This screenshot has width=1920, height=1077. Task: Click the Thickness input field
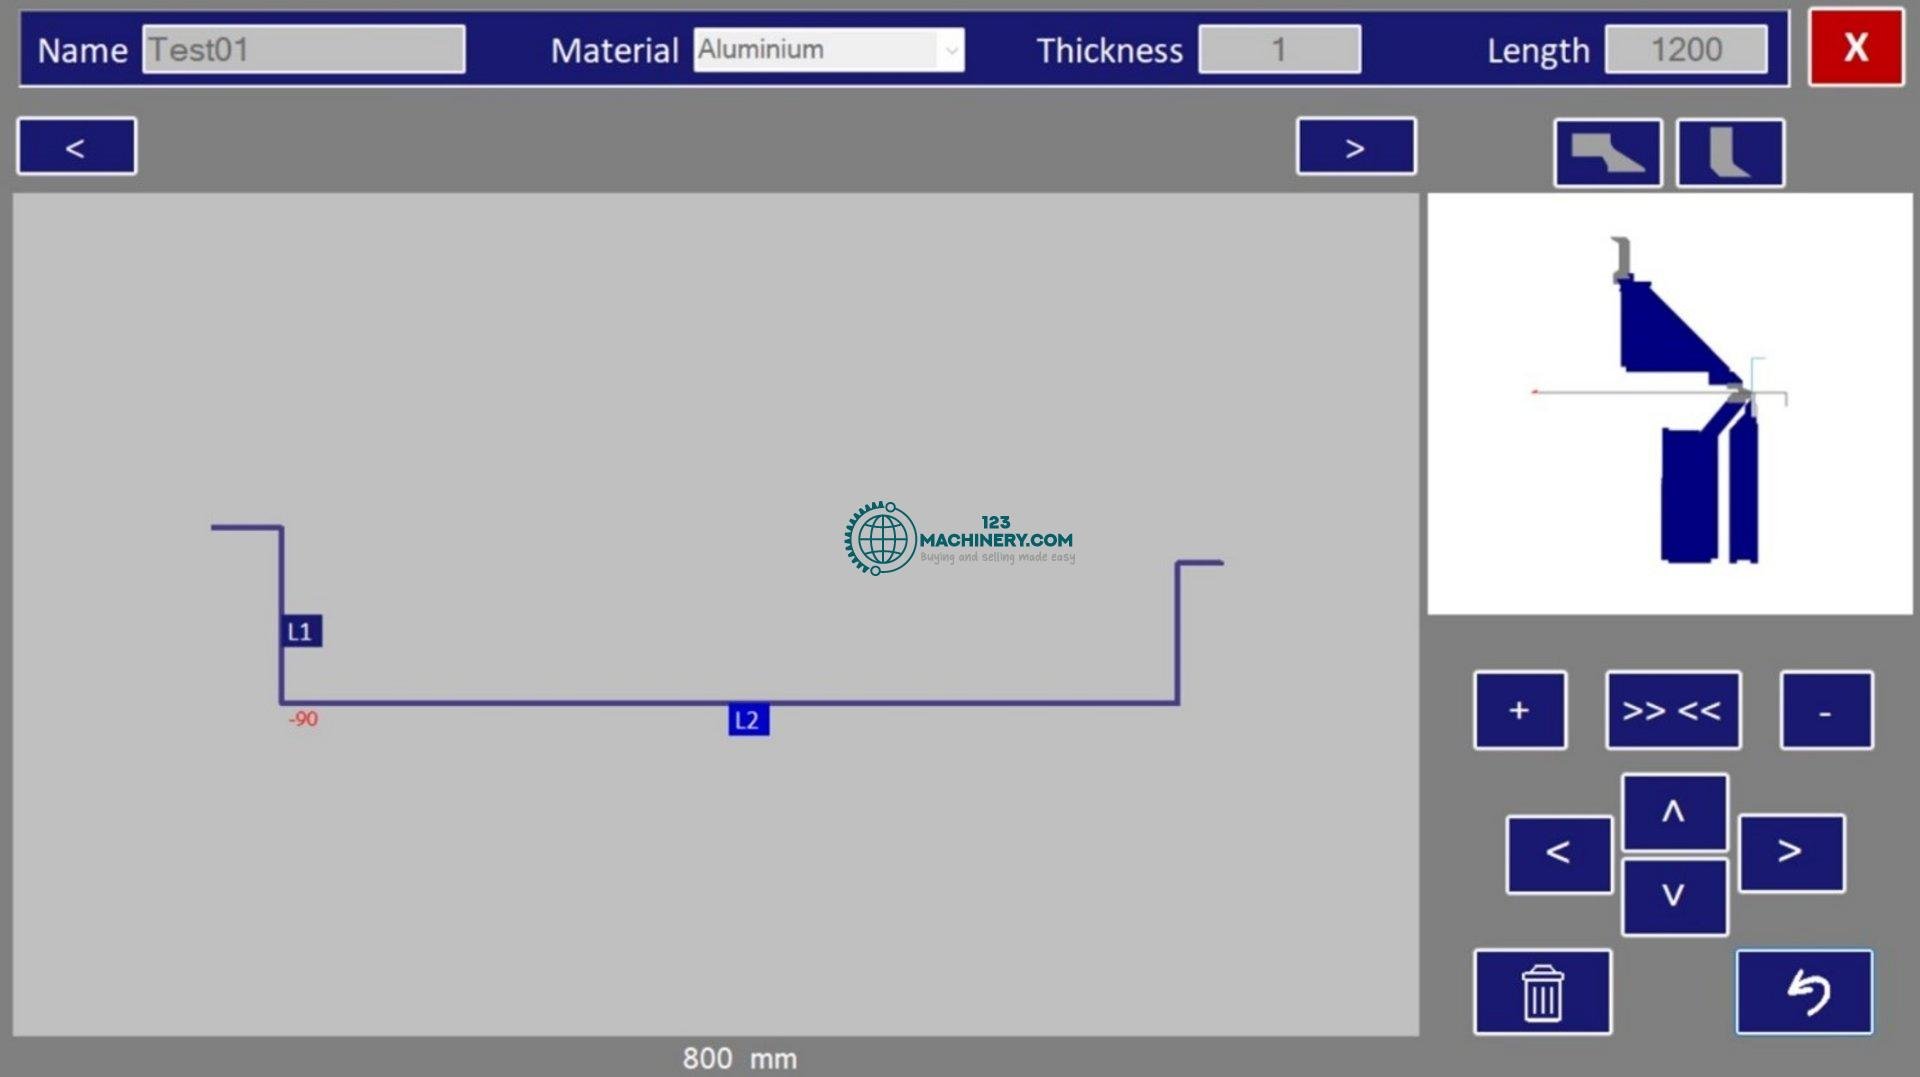[1279, 50]
